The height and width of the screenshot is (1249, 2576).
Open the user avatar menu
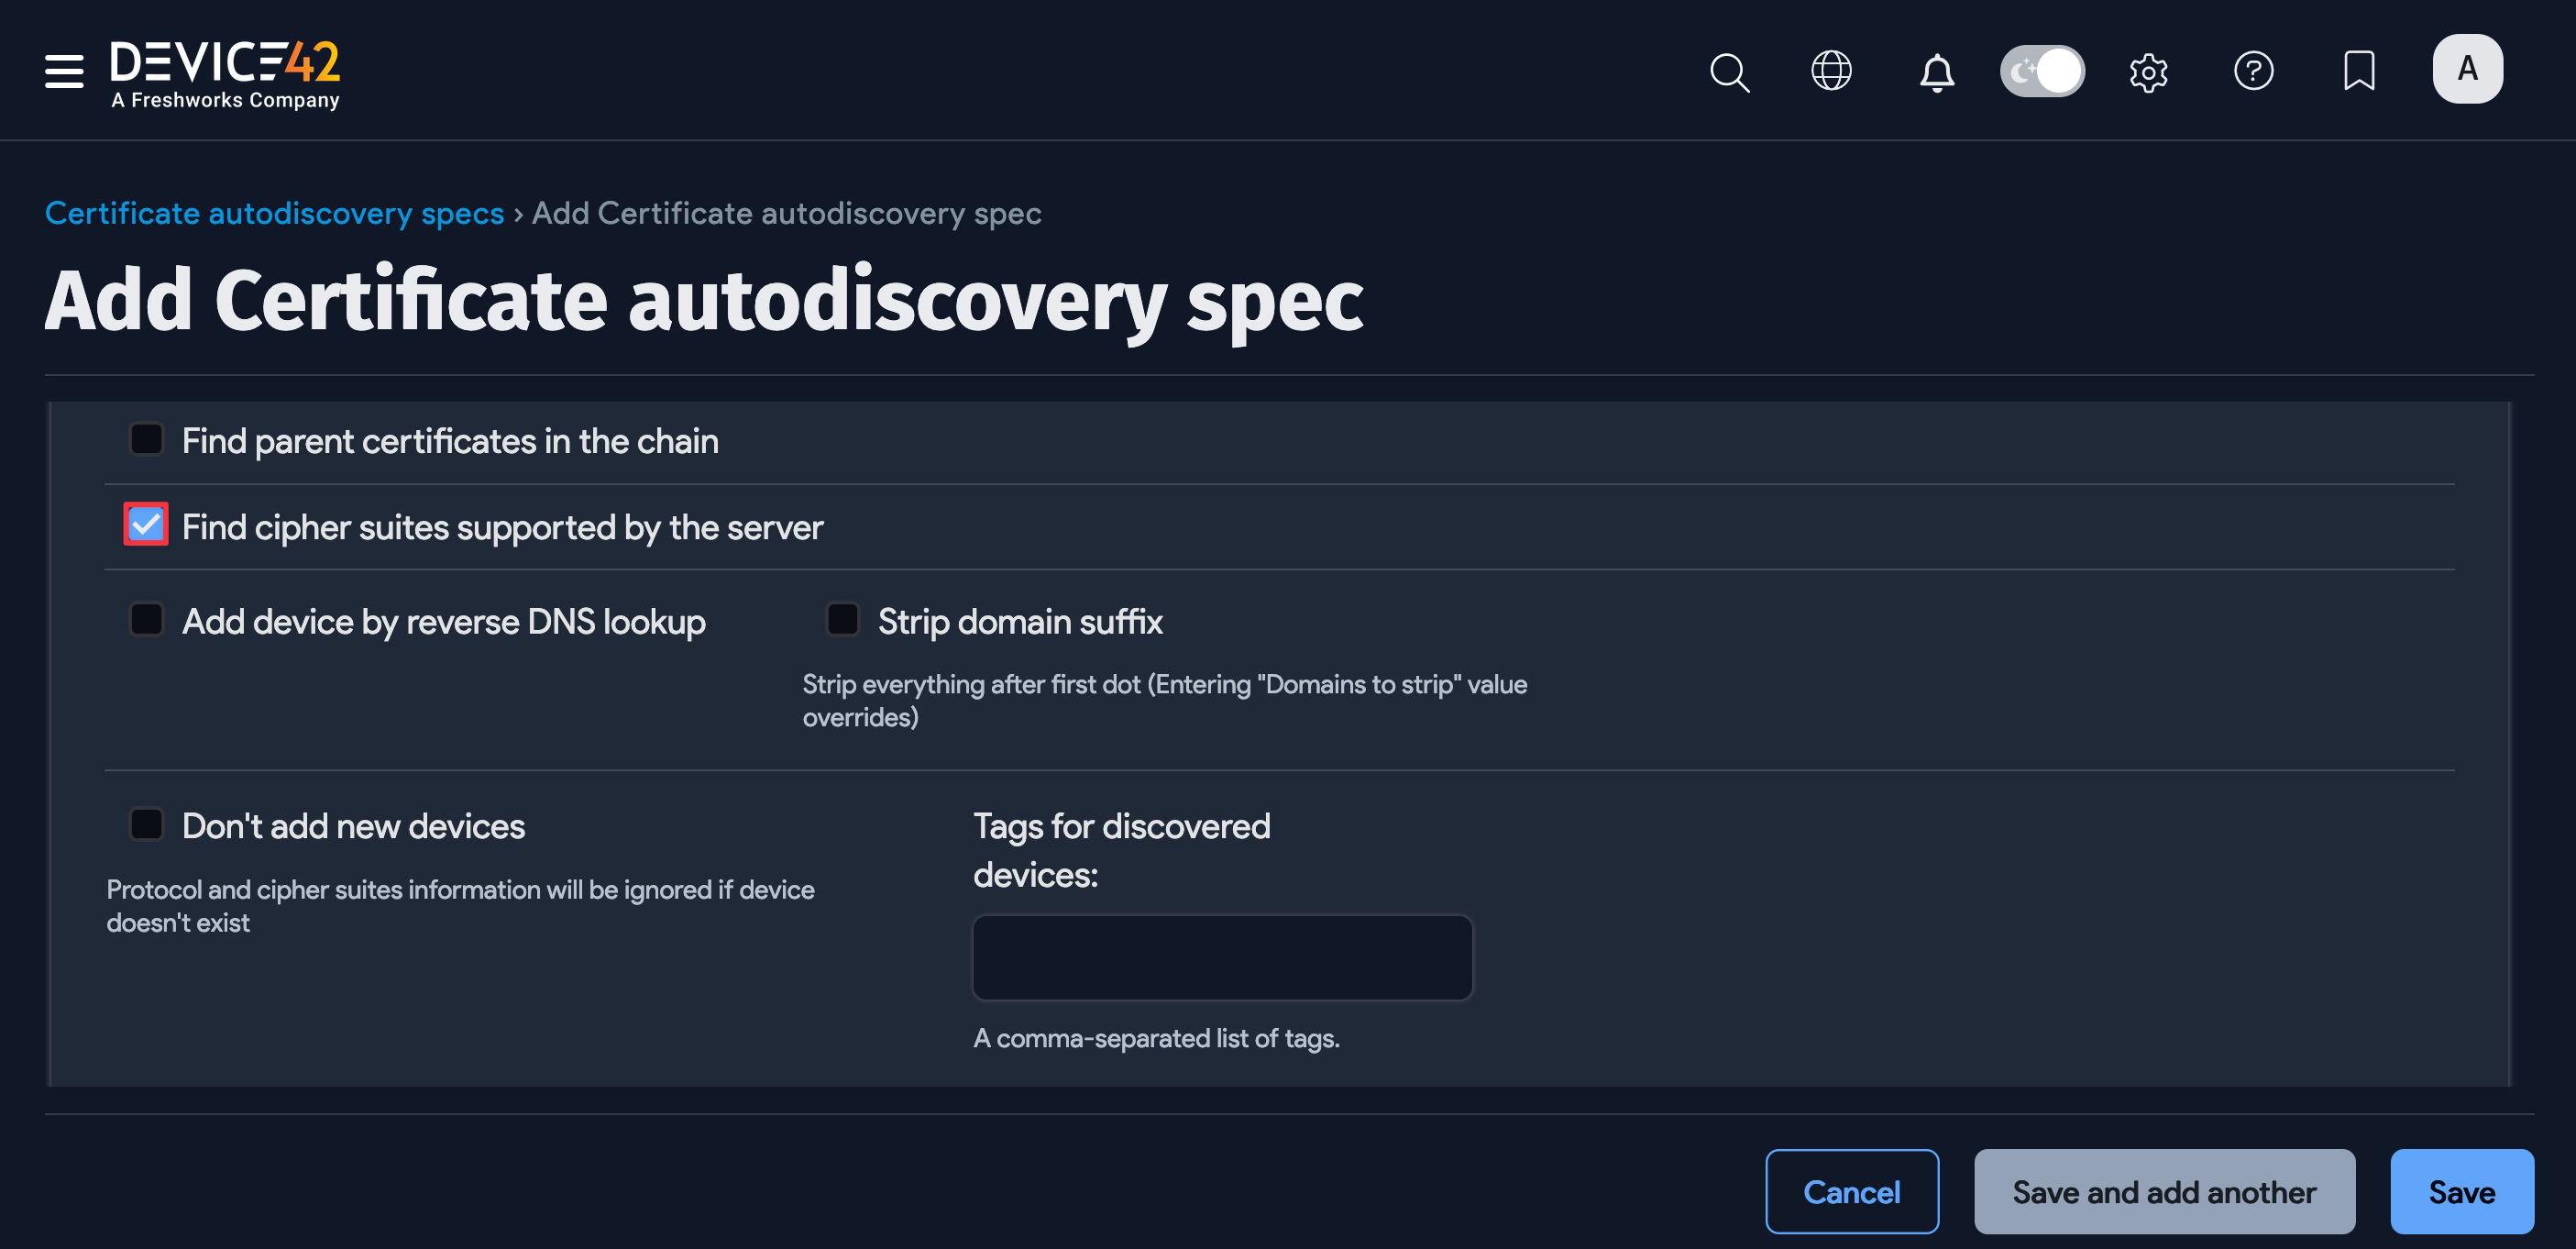click(x=2466, y=68)
